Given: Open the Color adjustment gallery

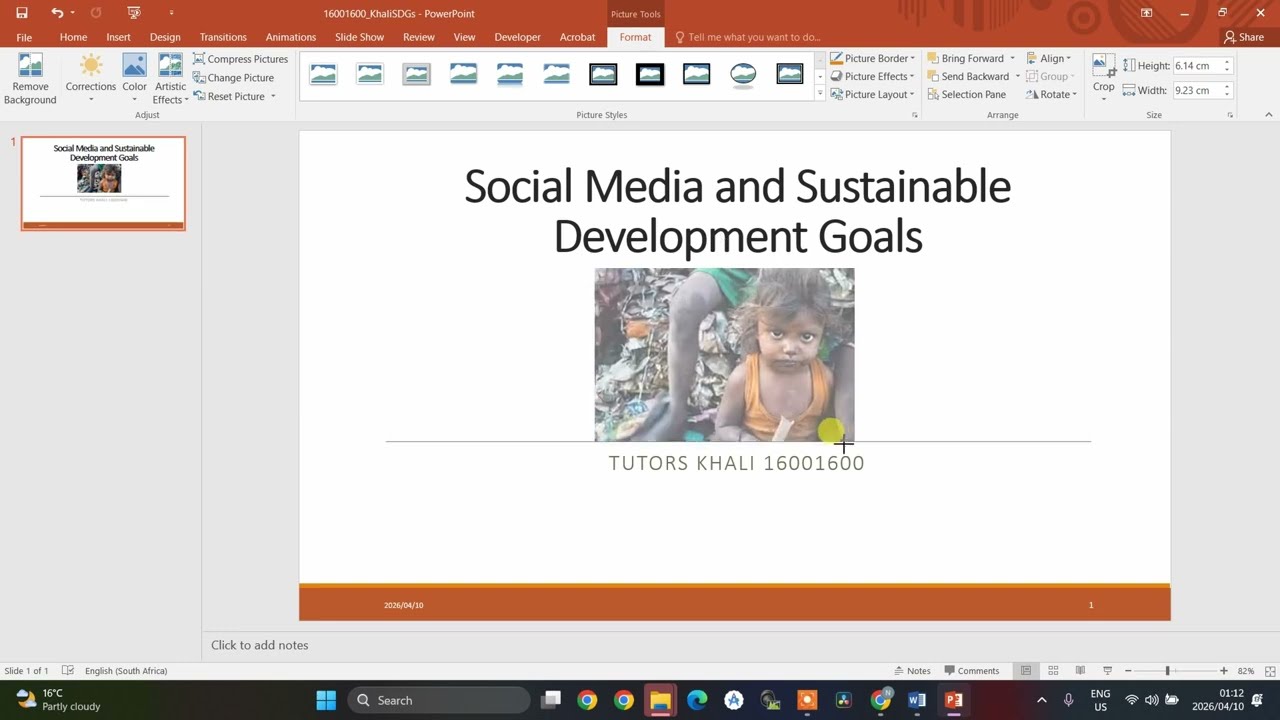Looking at the screenshot, I should click(134, 79).
